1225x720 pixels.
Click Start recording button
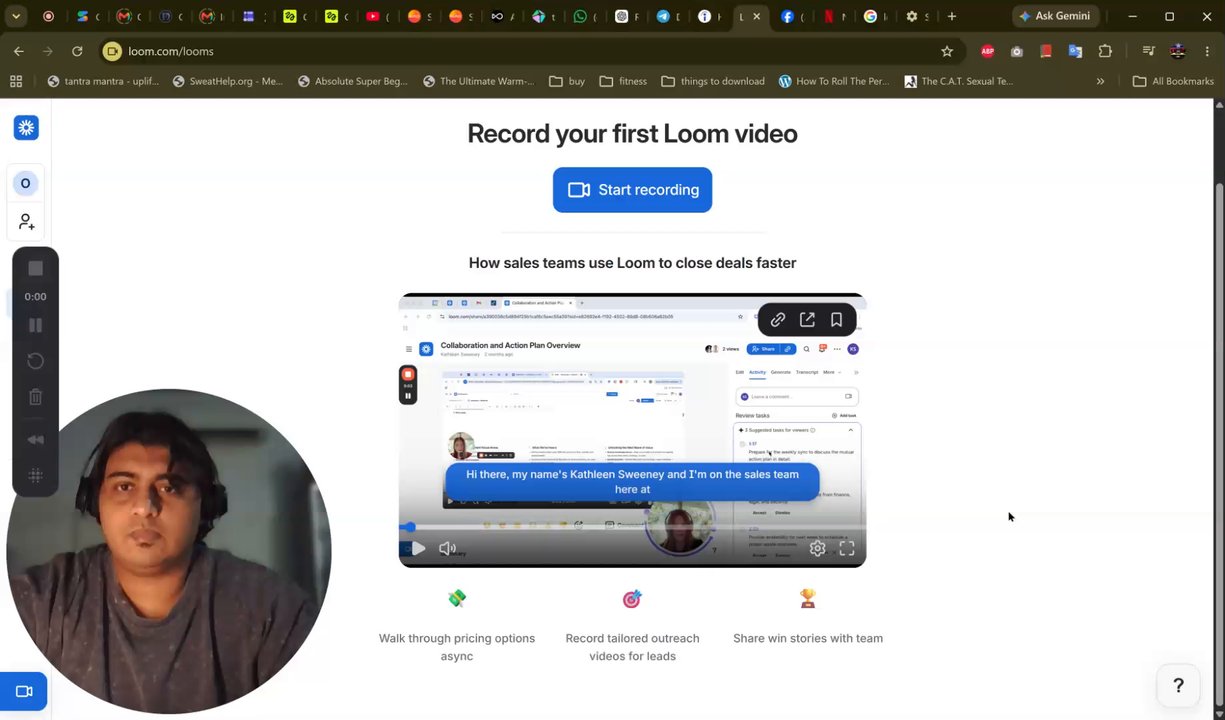632,190
